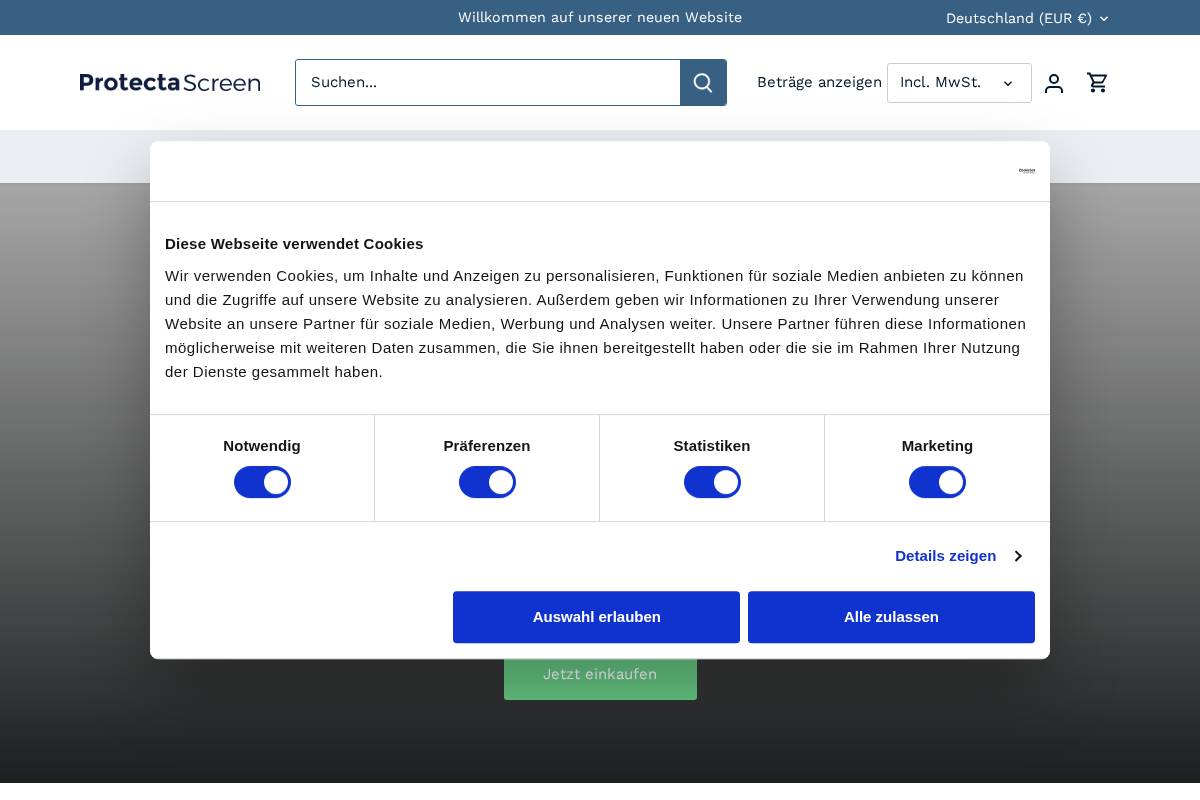Viewport: 1200px width, 800px height.
Task: Open the account icon in the header
Action: point(1054,83)
